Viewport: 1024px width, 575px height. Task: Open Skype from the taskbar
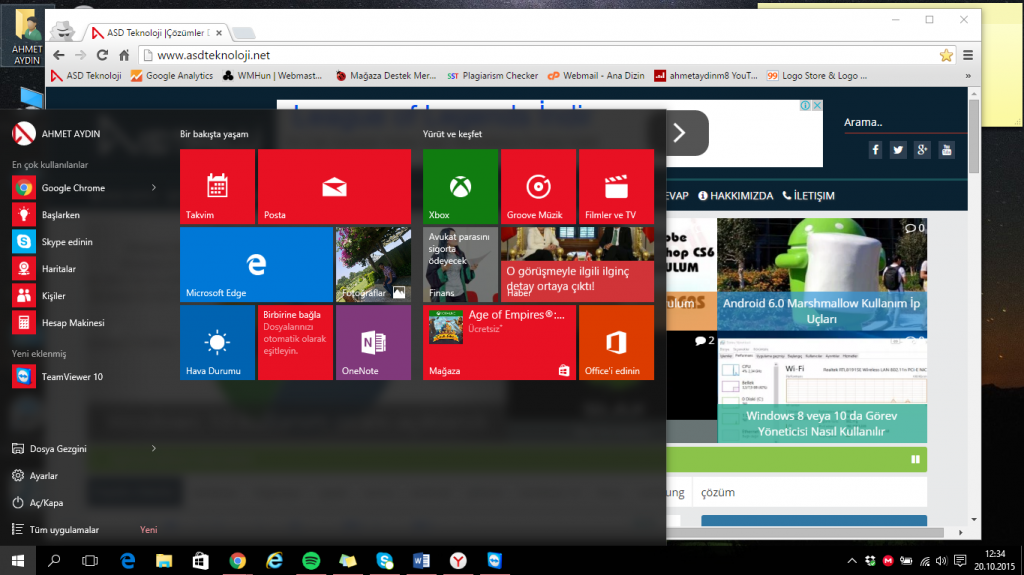(385, 561)
